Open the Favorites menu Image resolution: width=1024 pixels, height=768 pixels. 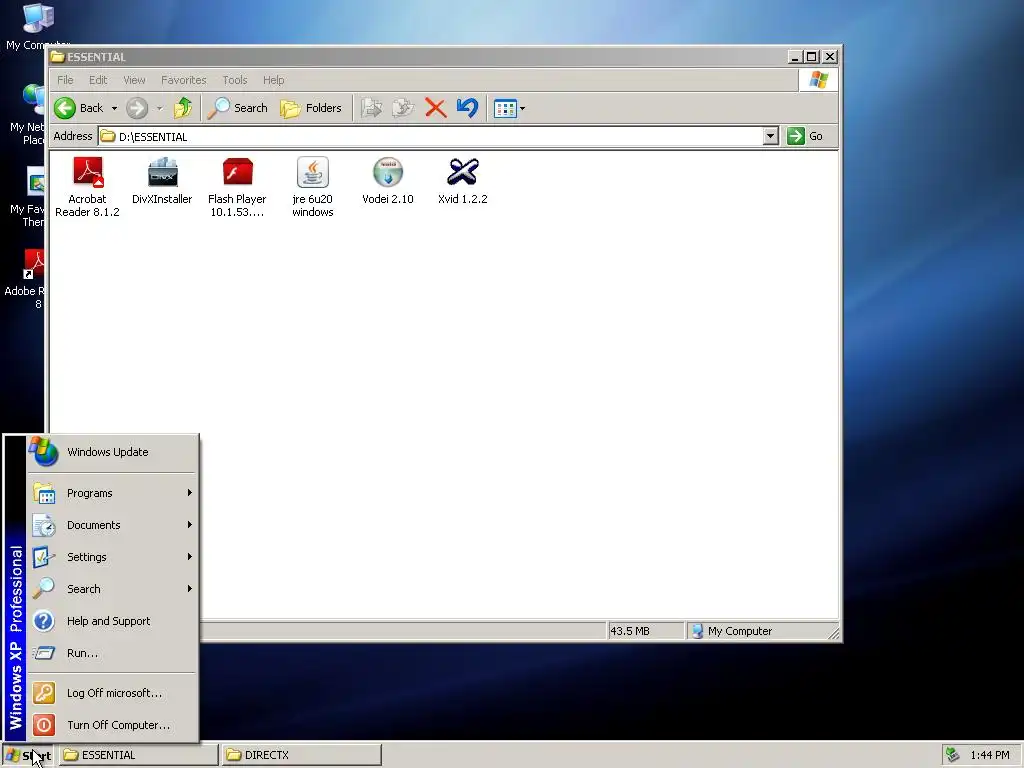(x=184, y=80)
